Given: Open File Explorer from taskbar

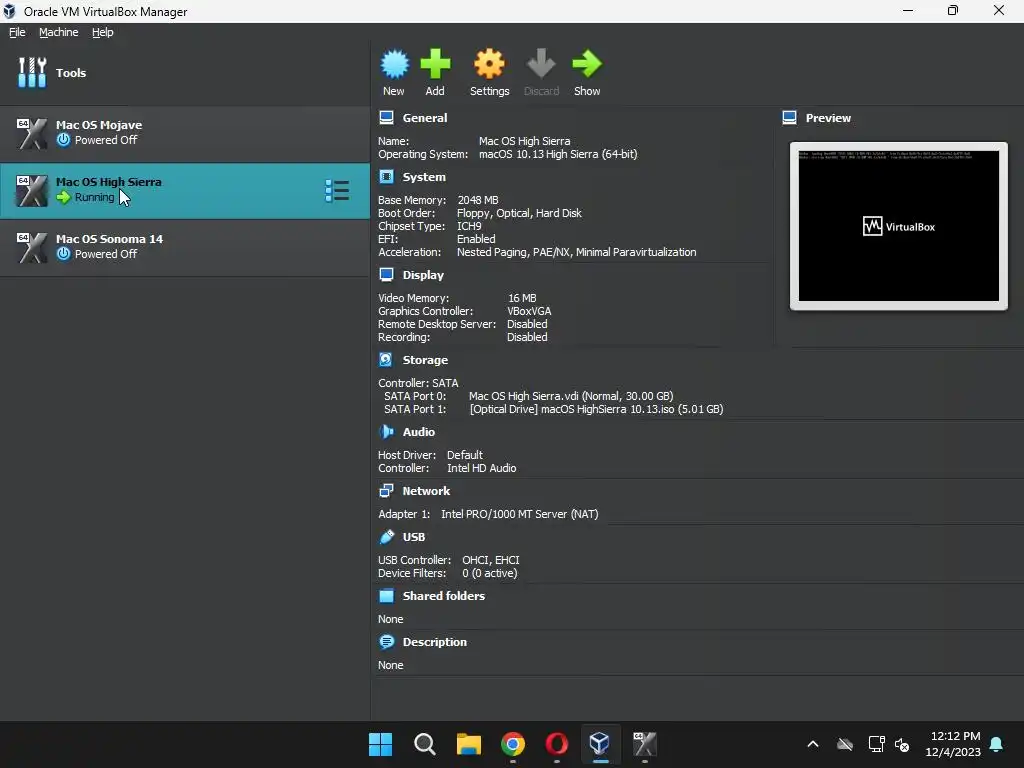Looking at the screenshot, I should [x=468, y=744].
